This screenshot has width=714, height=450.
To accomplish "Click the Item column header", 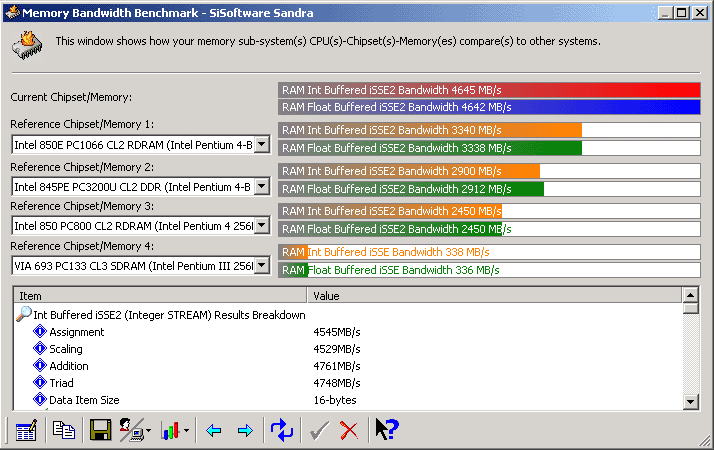I will (161, 296).
